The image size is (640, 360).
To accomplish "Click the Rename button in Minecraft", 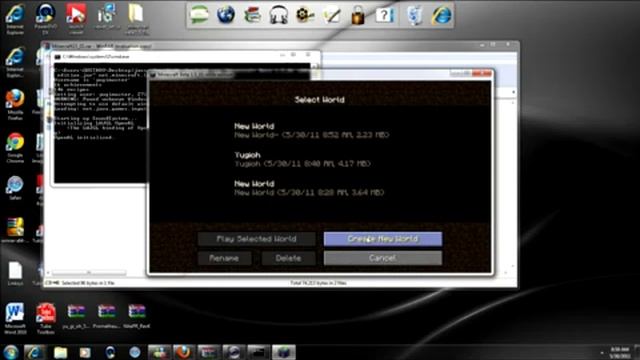I will [224, 258].
